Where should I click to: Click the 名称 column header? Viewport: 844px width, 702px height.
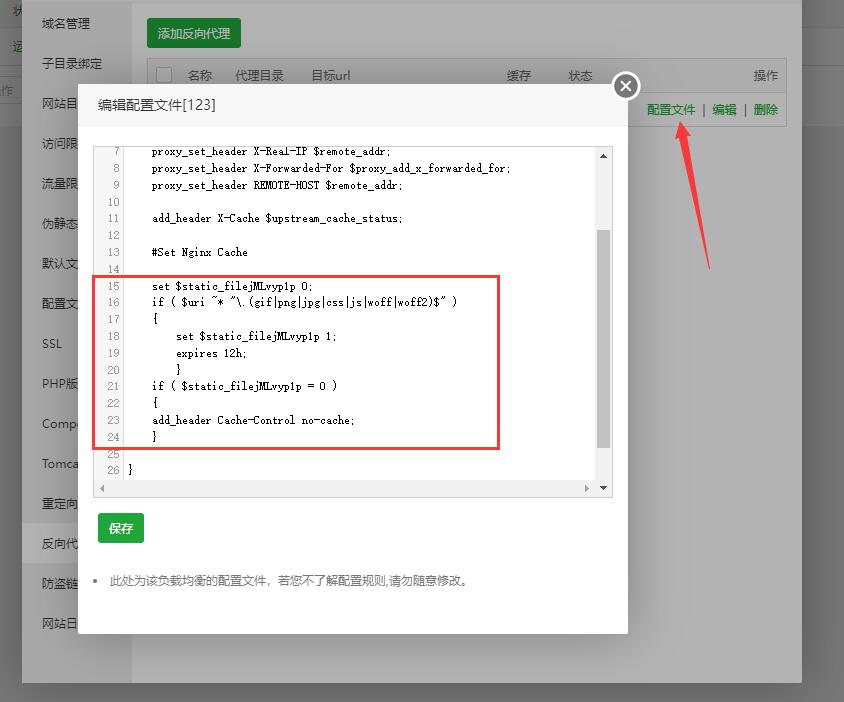coord(199,75)
